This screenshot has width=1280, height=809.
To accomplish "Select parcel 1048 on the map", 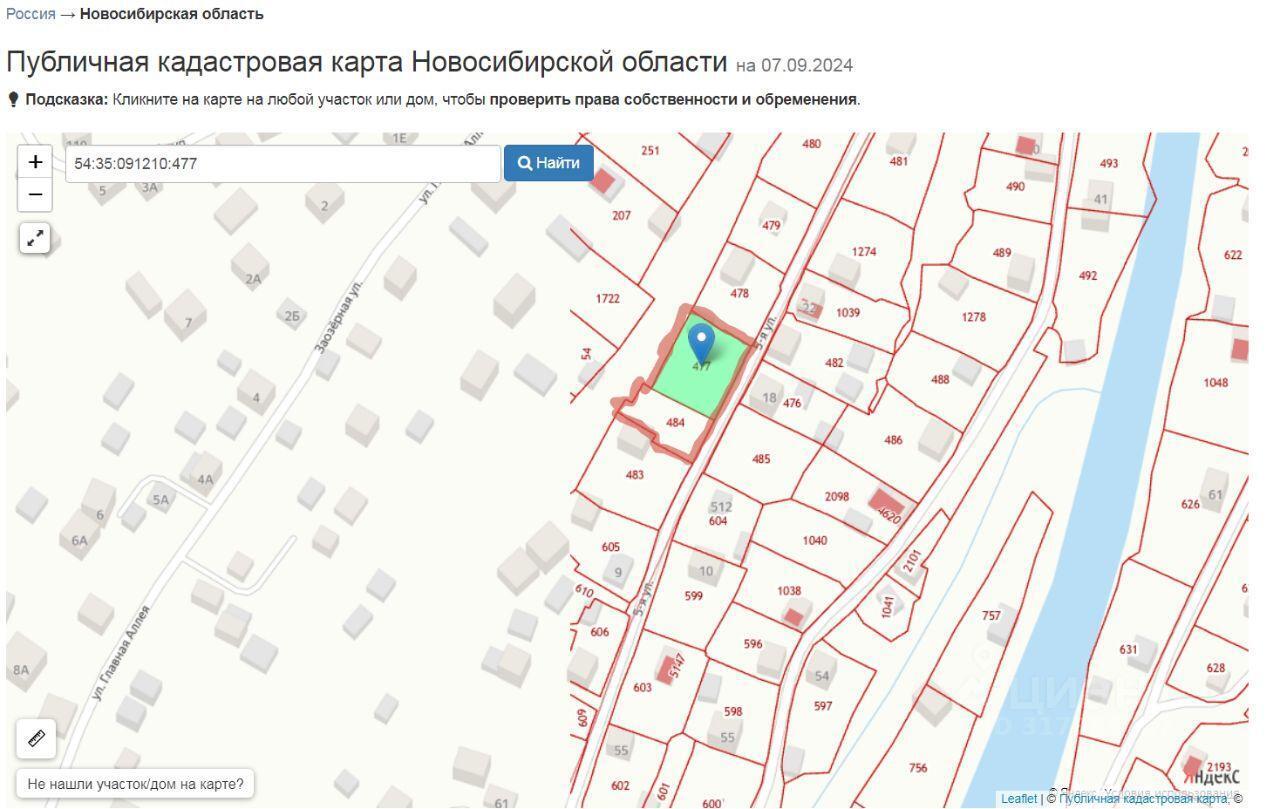I will 1215,383.
